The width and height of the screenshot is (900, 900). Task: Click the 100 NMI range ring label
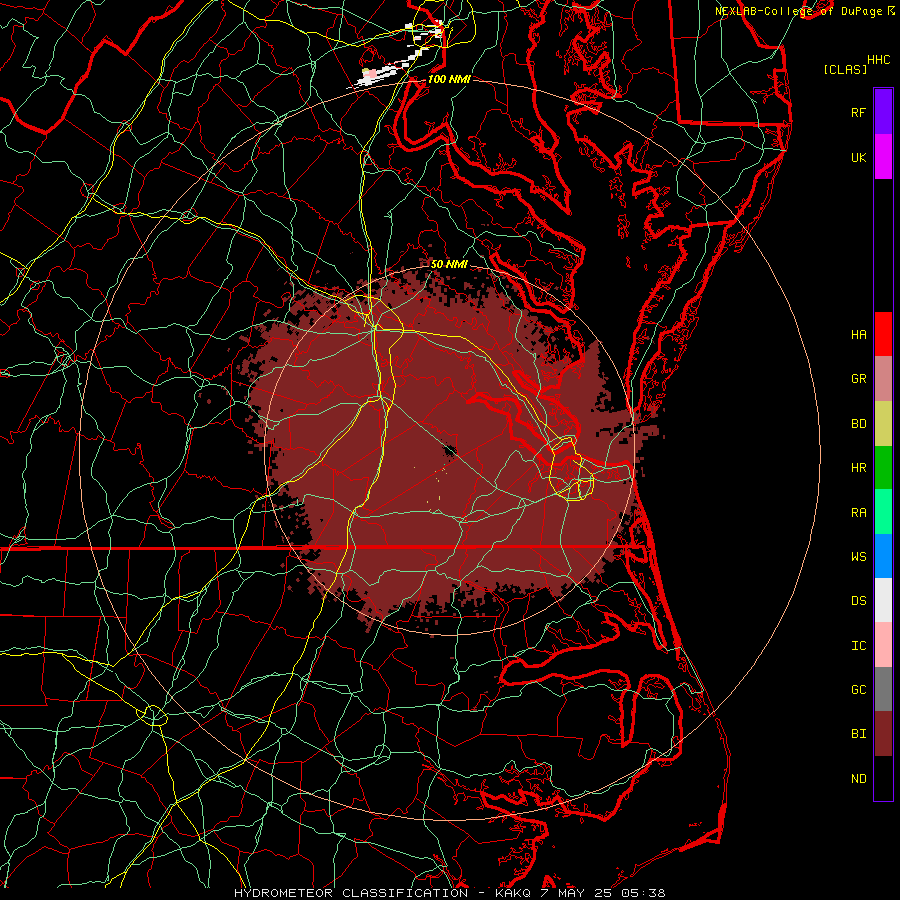pos(449,79)
